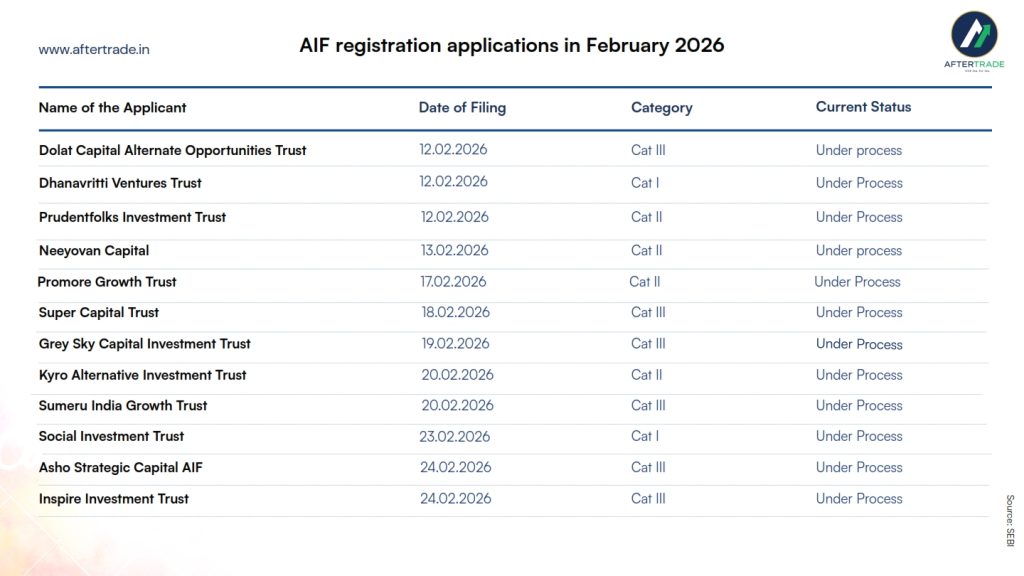Image resolution: width=1024 pixels, height=576 pixels.
Task: Click the Aftertrade logo icon
Action: coord(973,36)
